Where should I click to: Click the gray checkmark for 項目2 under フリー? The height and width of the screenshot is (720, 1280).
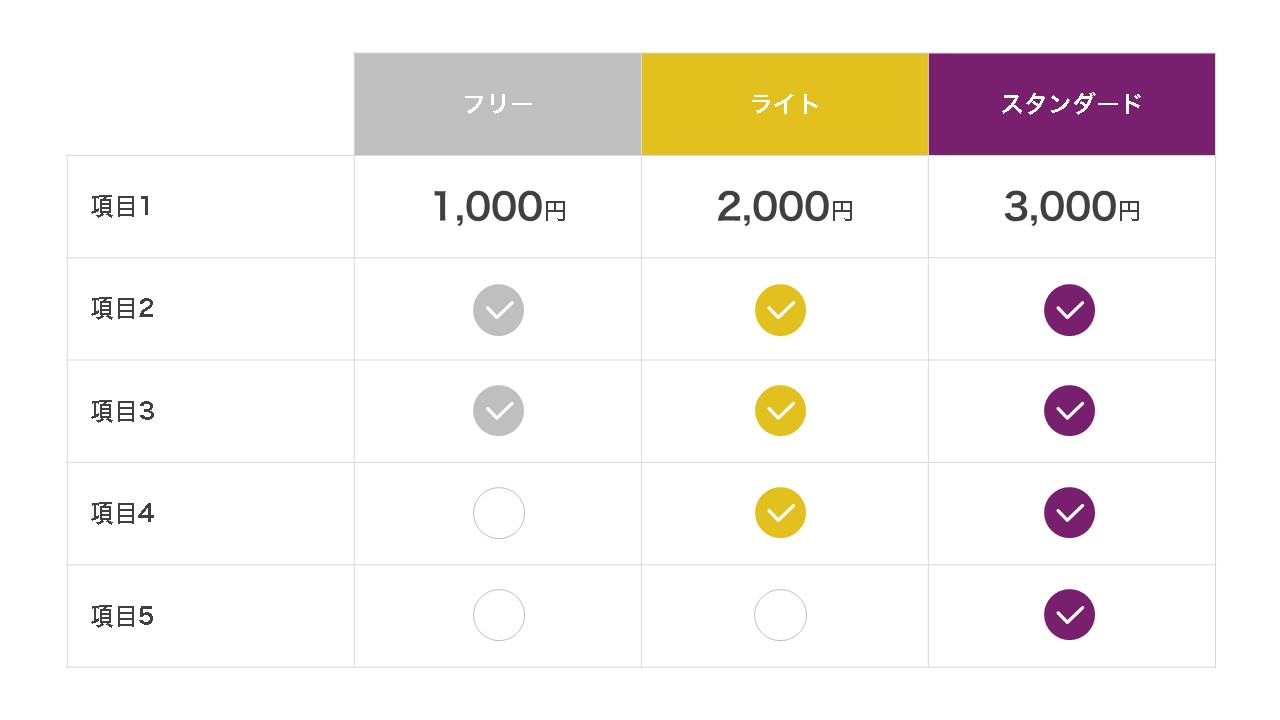click(498, 310)
